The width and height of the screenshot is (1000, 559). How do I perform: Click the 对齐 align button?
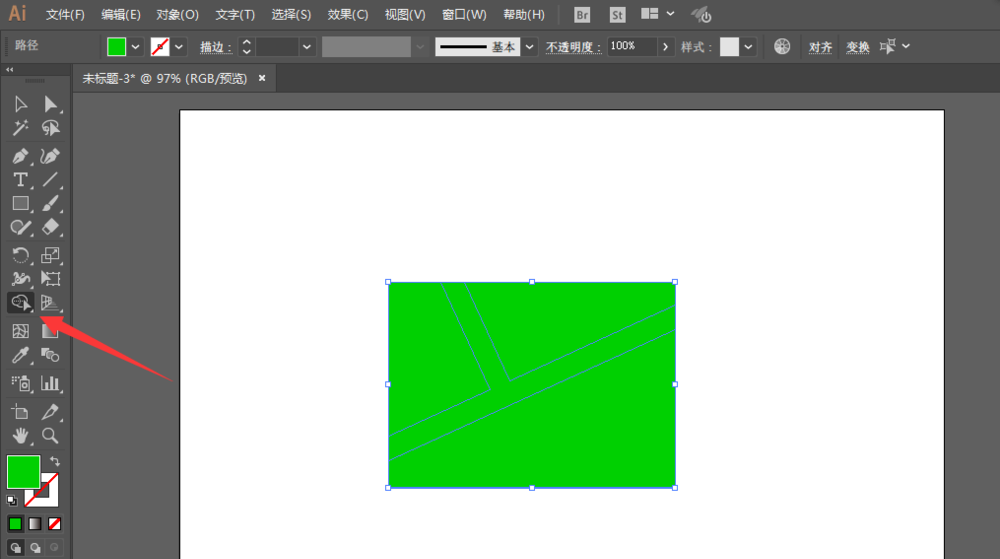pyautogui.click(x=820, y=47)
